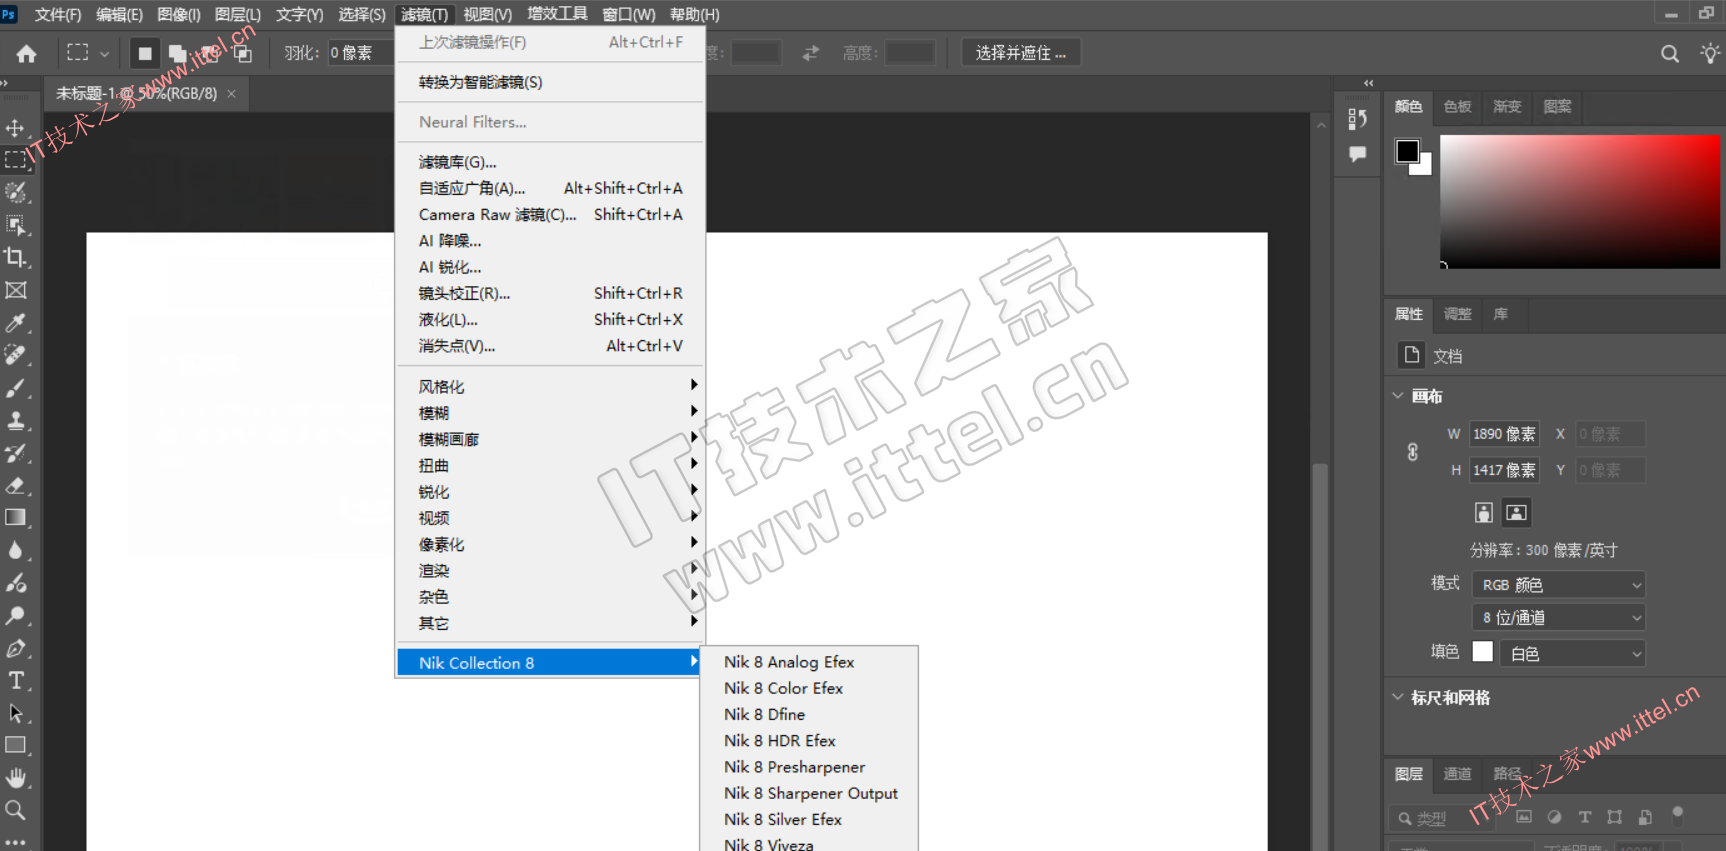Select the Zoom tool
This screenshot has width=1726, height=851.
click(x=16, y=810)
